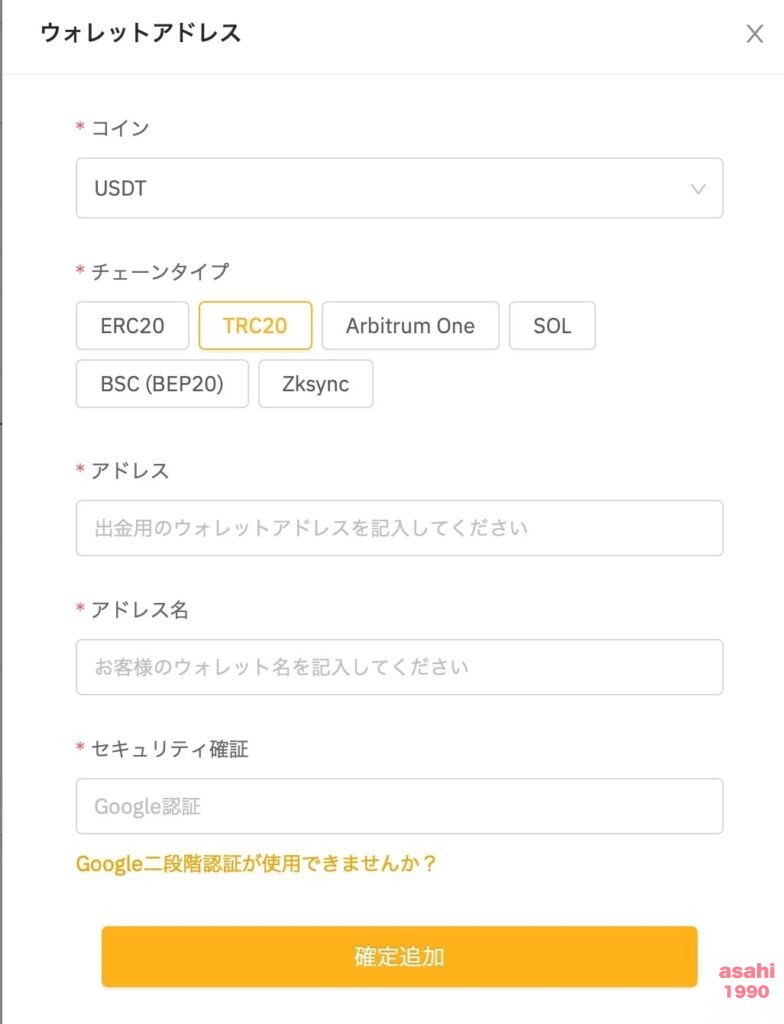Open the Google二段階認証が使用できませんか? link
Screen dimensions: 784x1024
tap(256, 863)
